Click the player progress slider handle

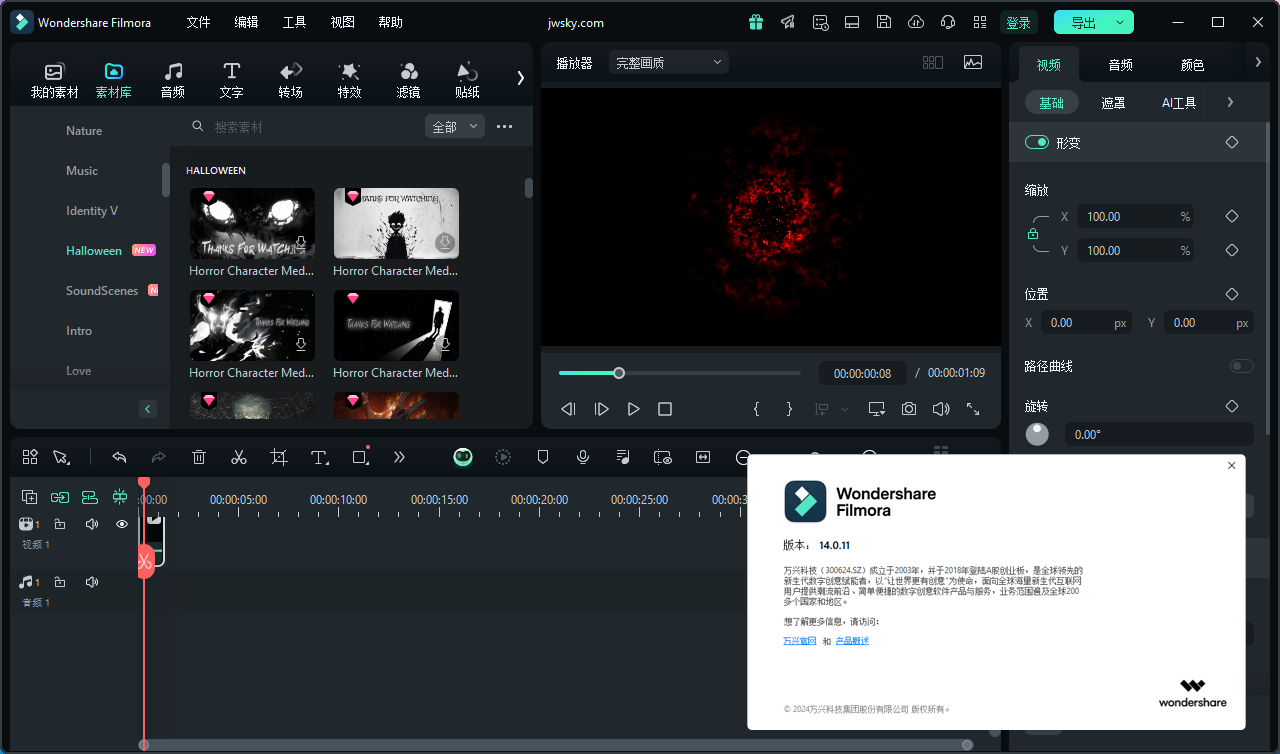tap(619, 373)
